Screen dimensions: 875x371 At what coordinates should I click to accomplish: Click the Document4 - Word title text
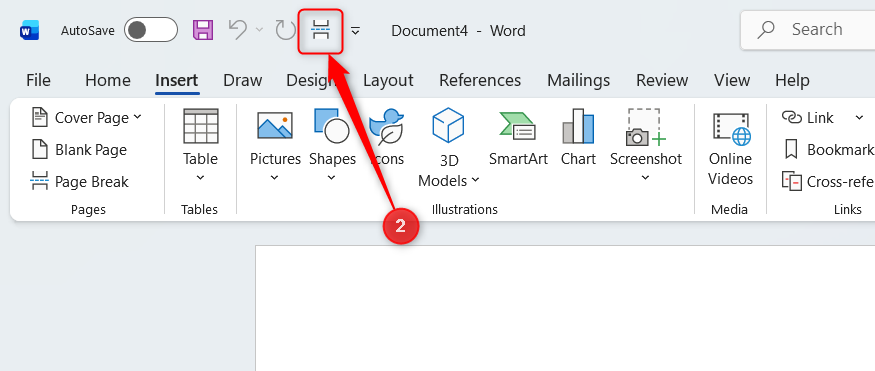tap(458, 31)
